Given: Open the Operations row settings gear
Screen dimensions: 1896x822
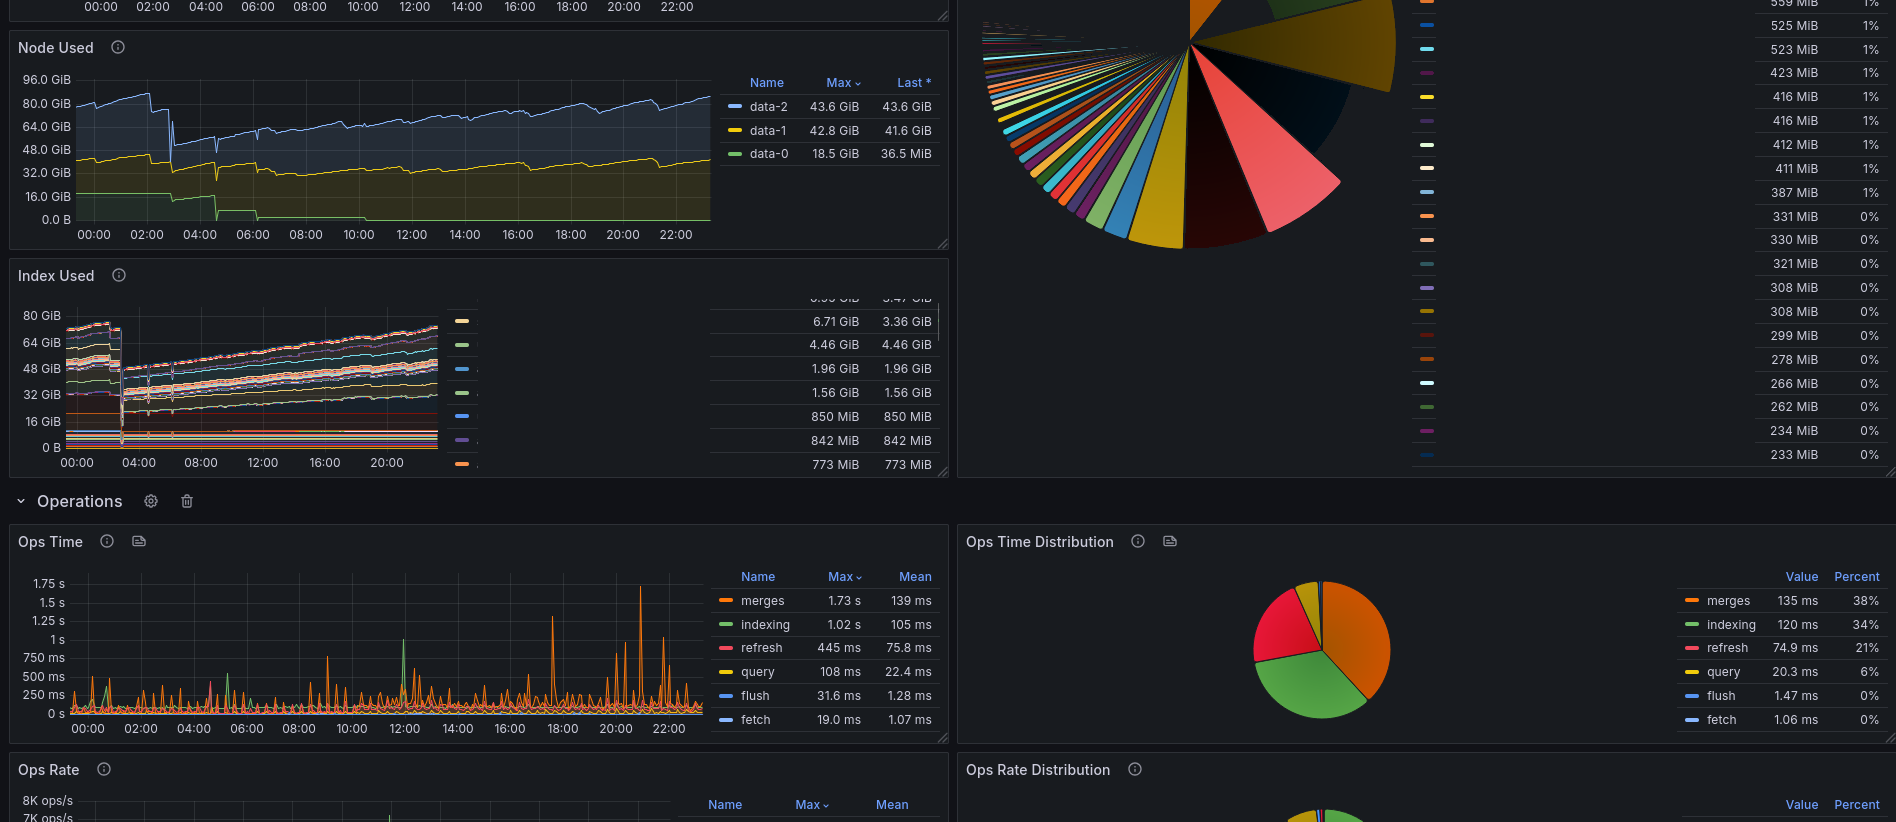Looking at the screenshot, I should coord(151,501).
